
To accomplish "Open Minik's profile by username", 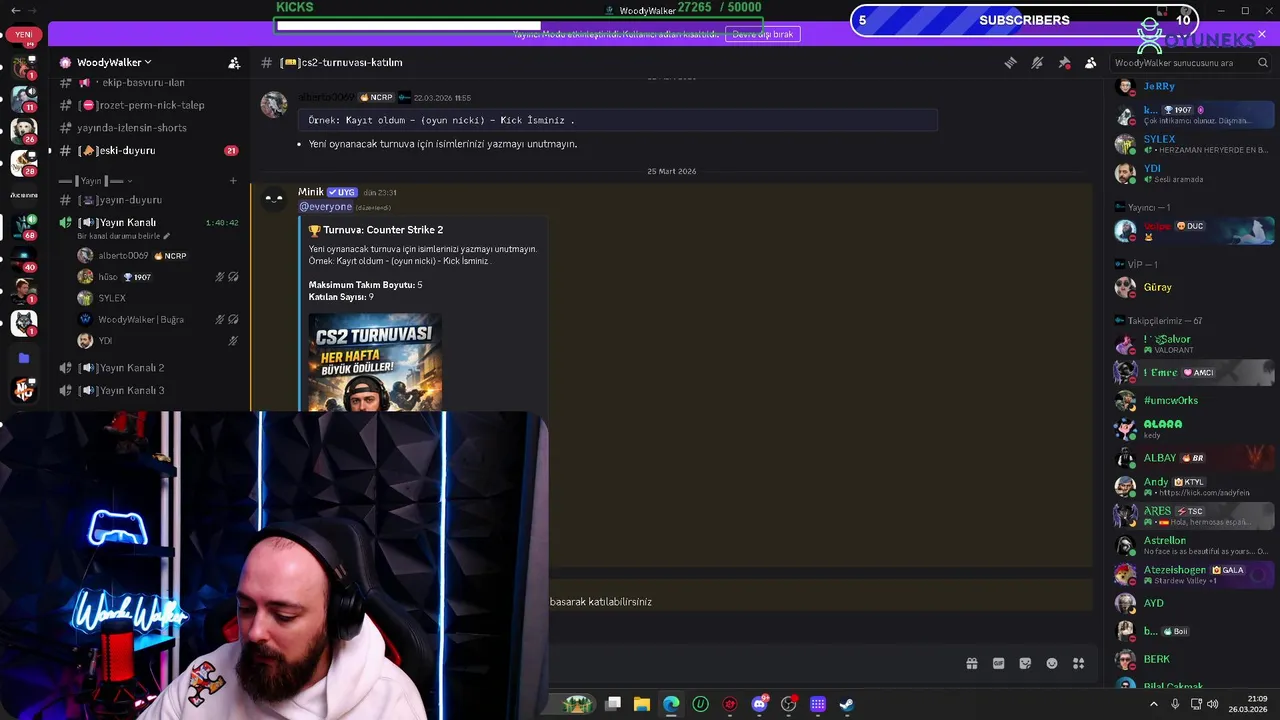I will click(x=311, y=192).
